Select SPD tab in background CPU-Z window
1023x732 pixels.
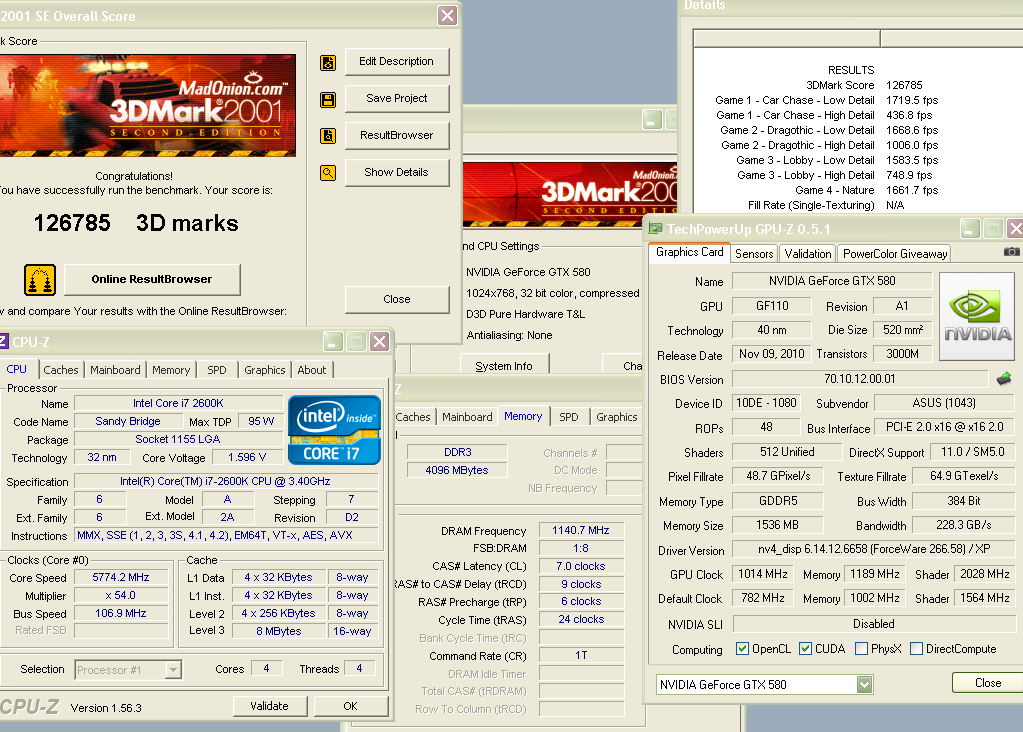click(x=568, y=417)
